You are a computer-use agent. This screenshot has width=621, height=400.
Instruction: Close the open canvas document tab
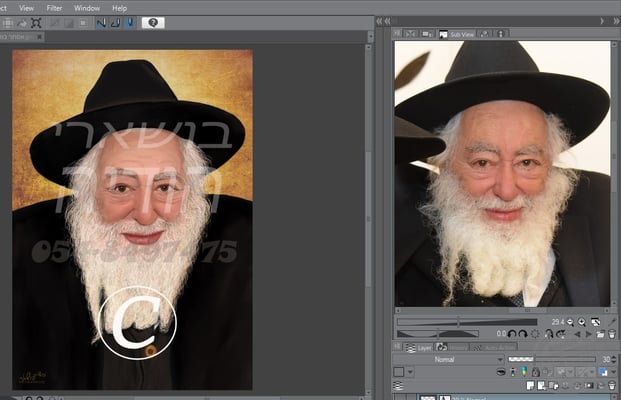40,37
